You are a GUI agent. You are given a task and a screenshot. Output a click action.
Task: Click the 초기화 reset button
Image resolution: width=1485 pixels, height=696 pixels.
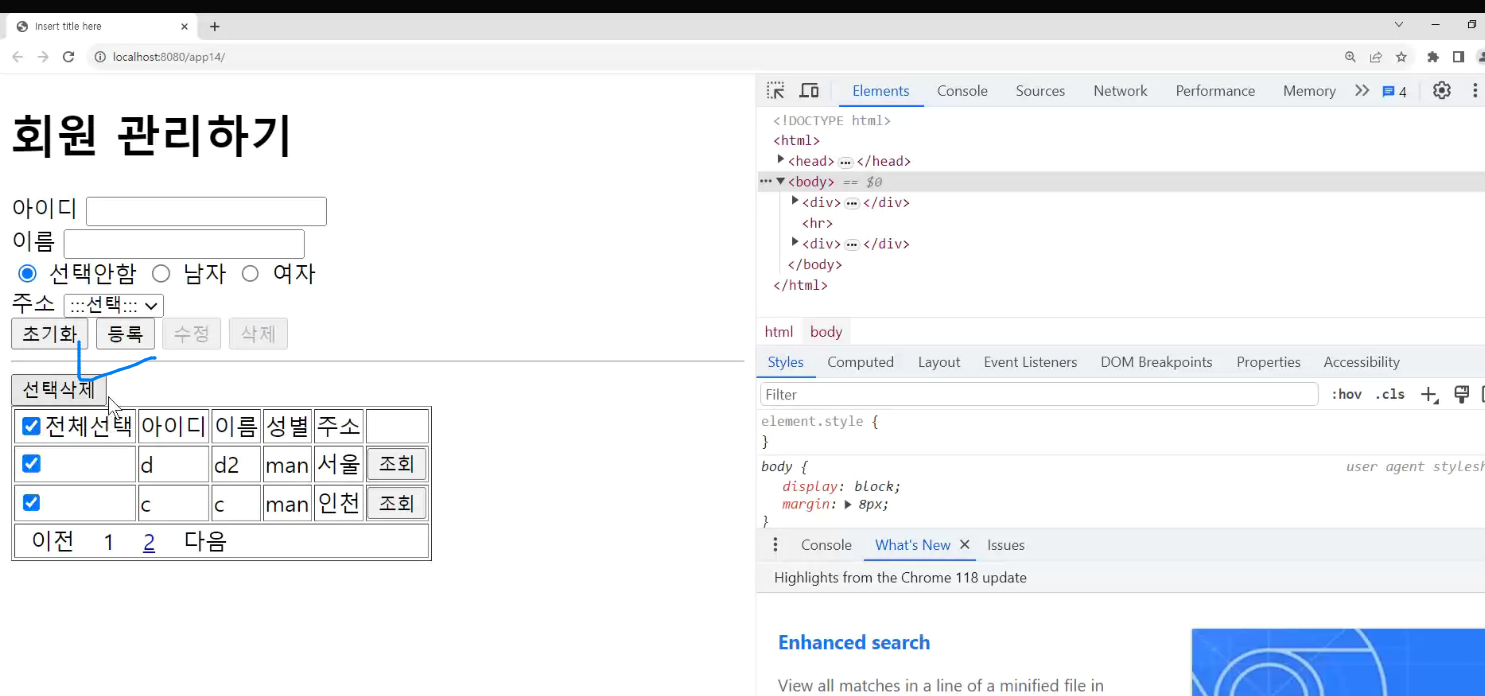pos(49,334)
